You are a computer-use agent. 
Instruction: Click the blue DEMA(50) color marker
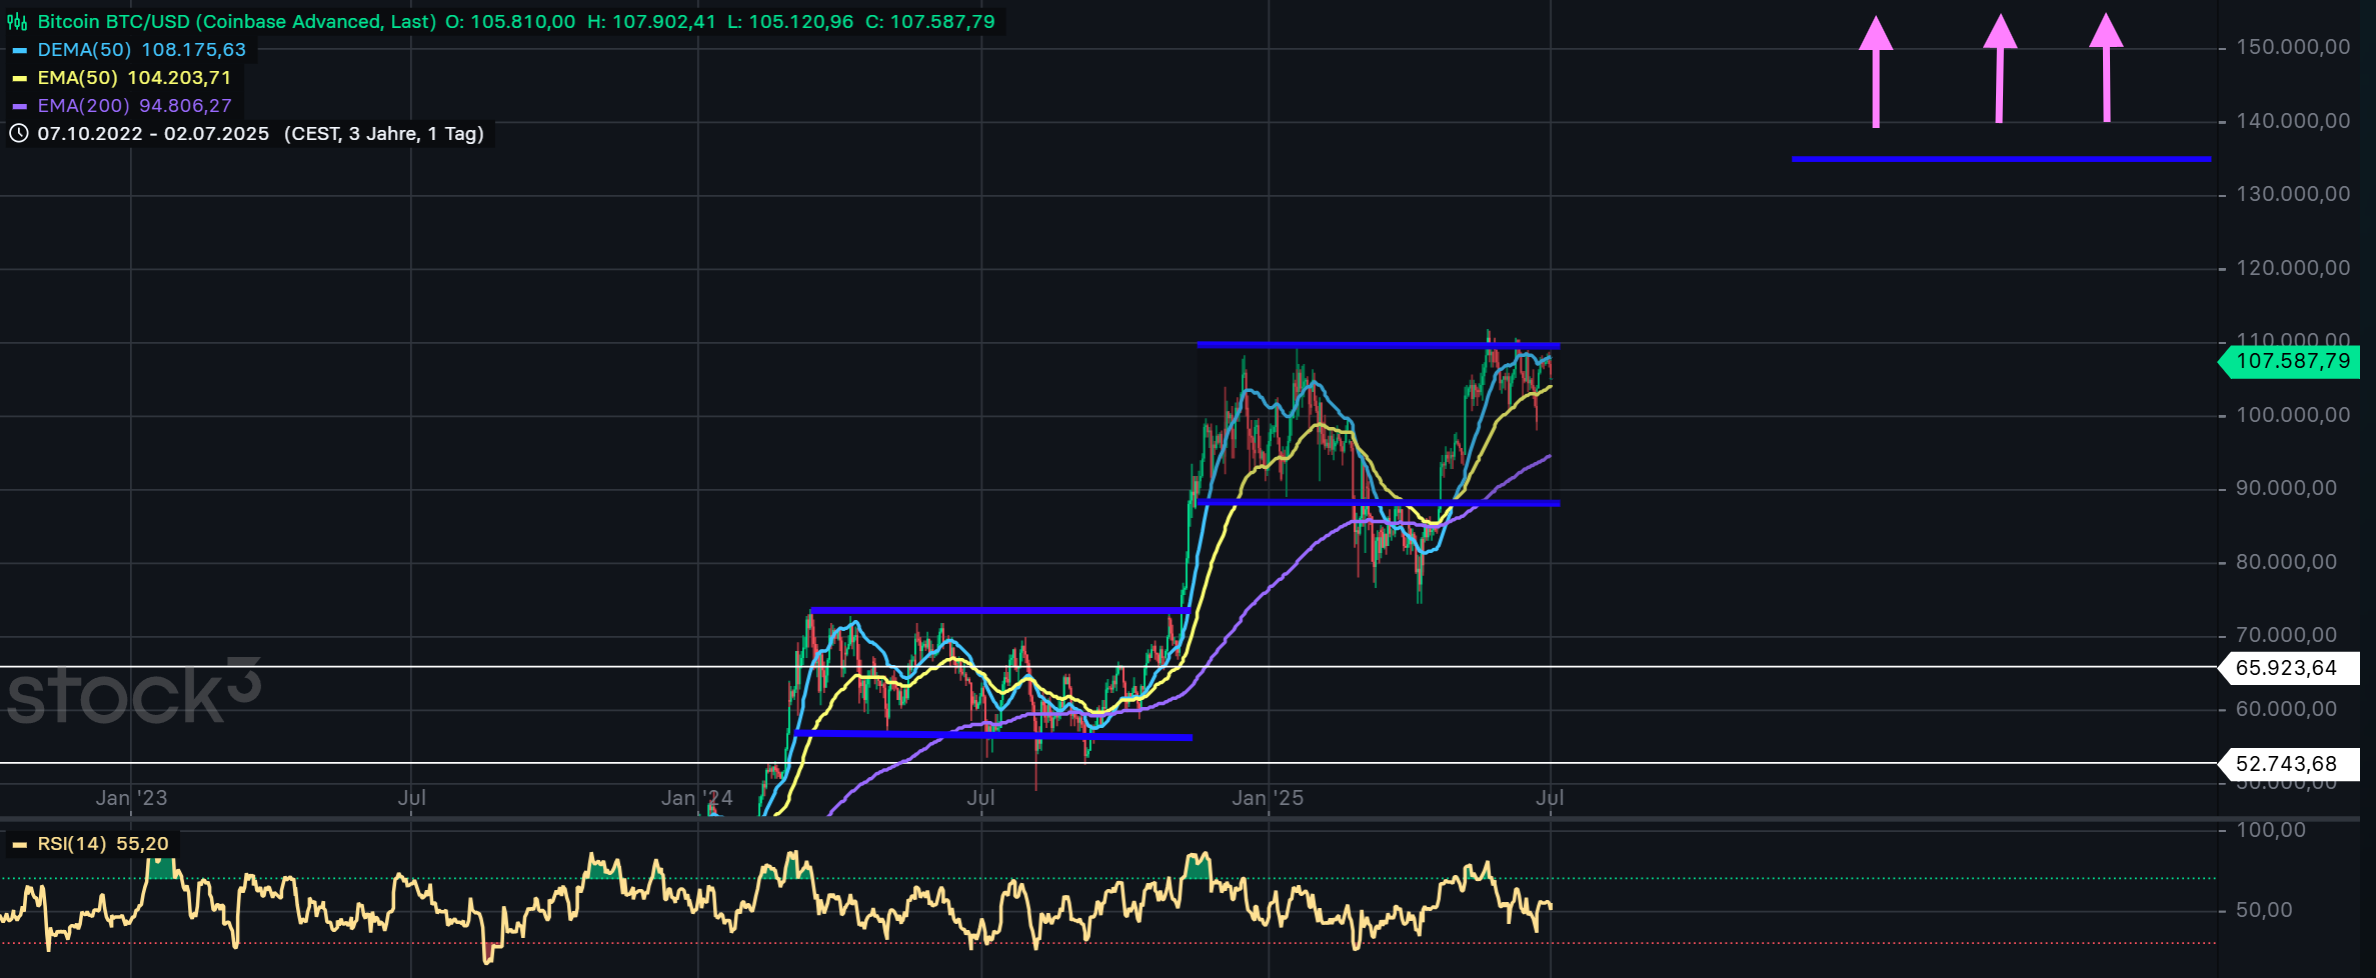pos(20,50)
